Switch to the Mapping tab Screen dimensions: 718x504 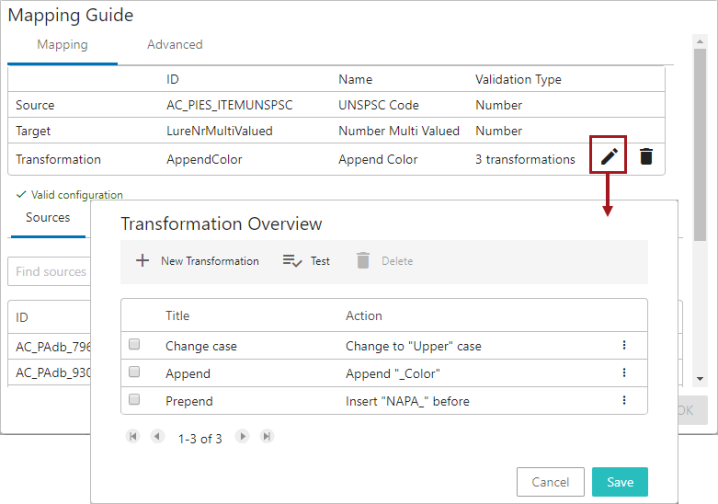62,45
